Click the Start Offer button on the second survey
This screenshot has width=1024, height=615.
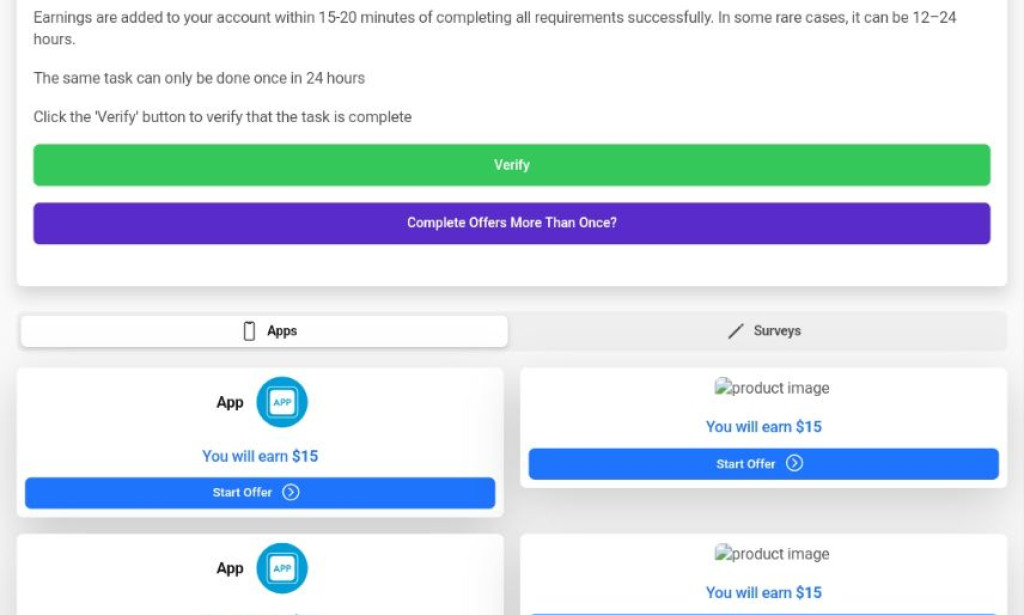(x=763, y=612)
